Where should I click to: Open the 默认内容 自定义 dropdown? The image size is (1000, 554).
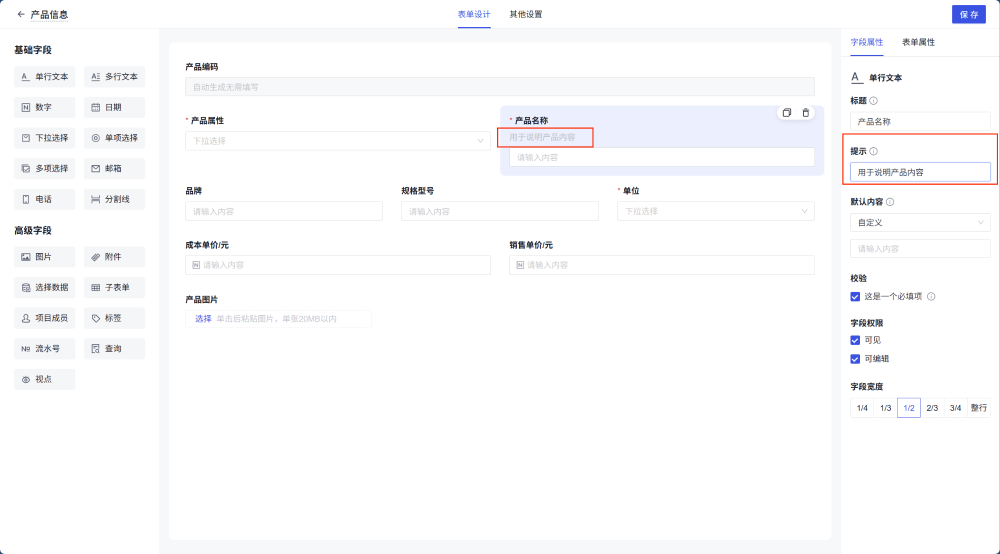[x=920, y=222]
